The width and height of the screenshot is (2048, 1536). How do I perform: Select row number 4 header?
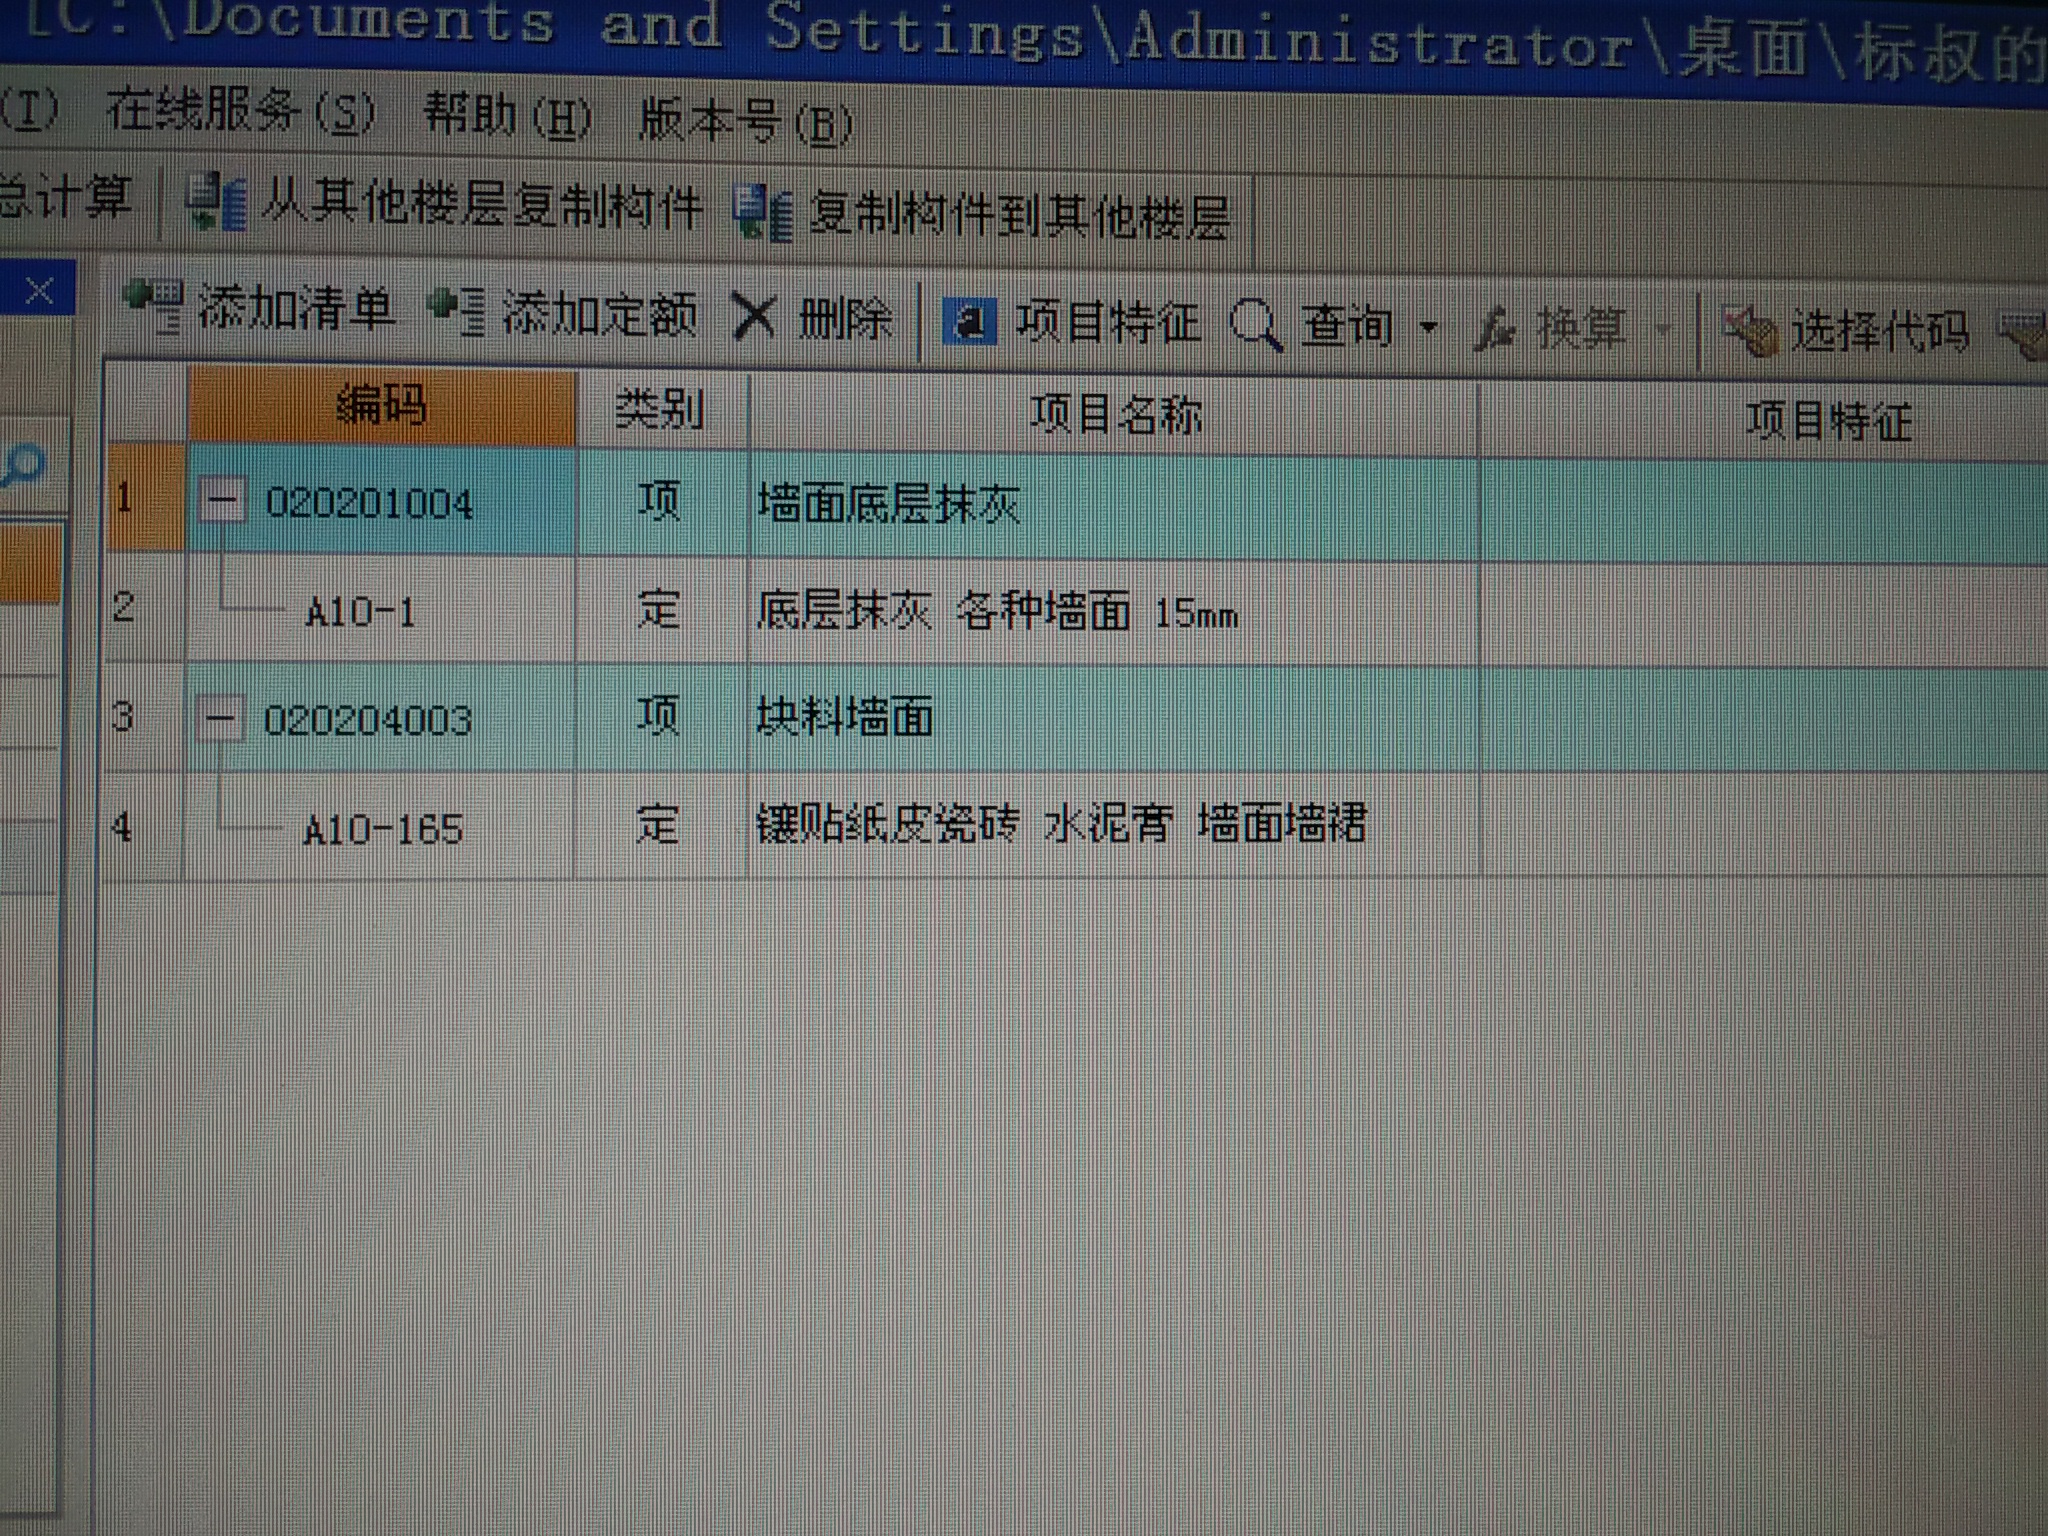click(145, 826)
